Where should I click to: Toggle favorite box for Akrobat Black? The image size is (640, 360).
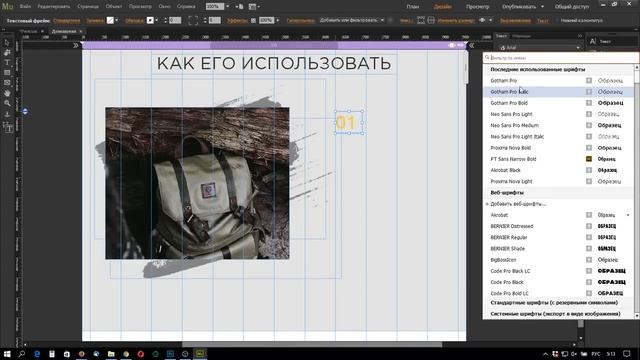[x=589, y=170]
